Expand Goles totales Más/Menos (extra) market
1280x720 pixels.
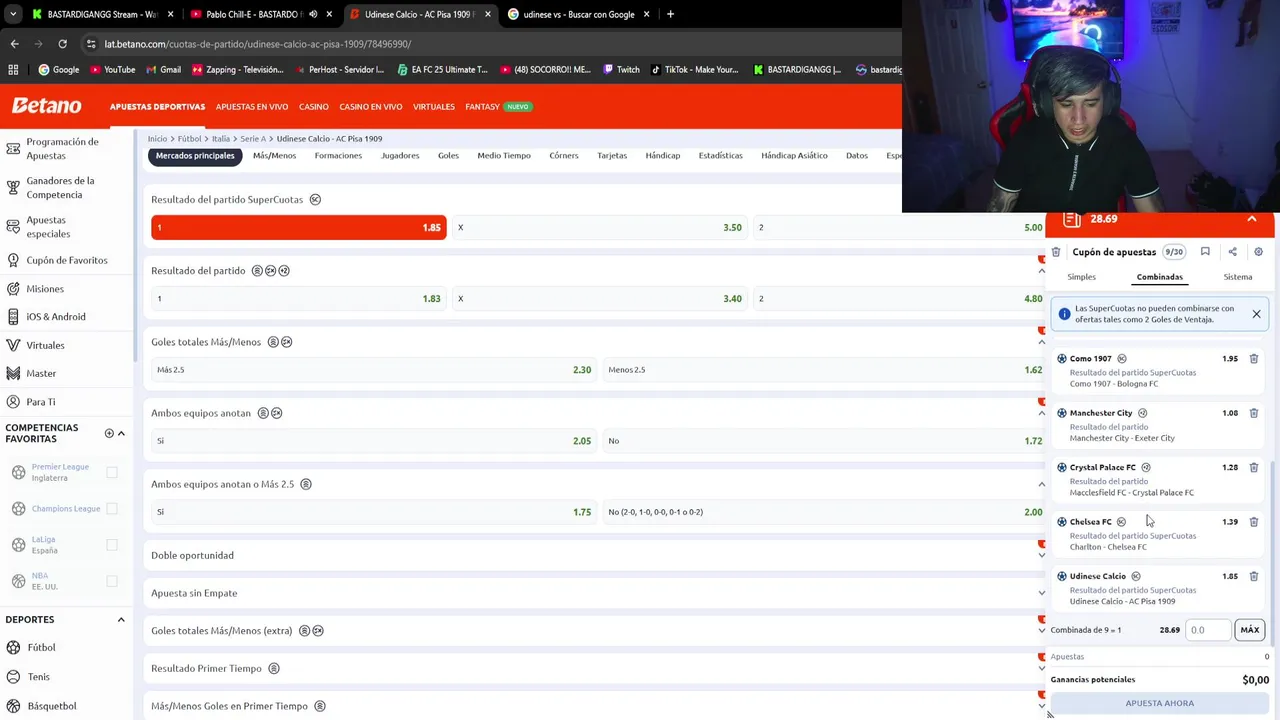[x=596, y=631]
